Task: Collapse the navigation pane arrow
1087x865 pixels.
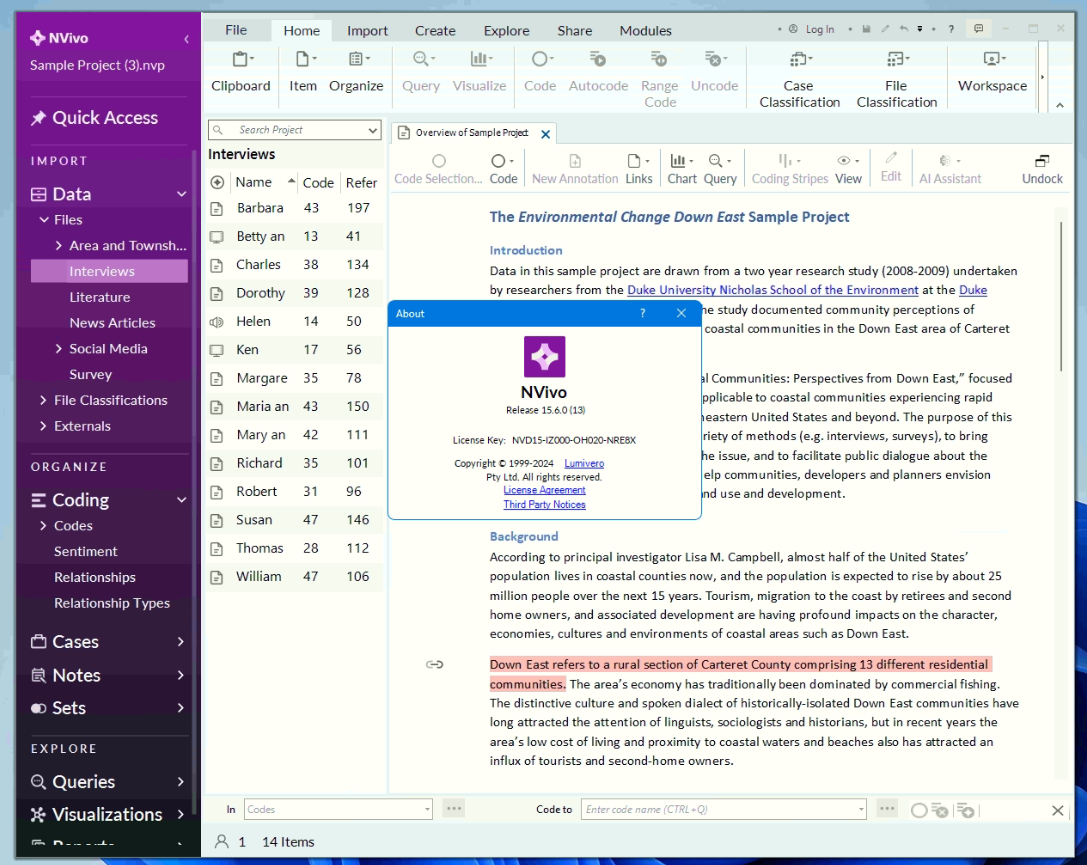Action: pyautogui.click(x=186, y=39)
